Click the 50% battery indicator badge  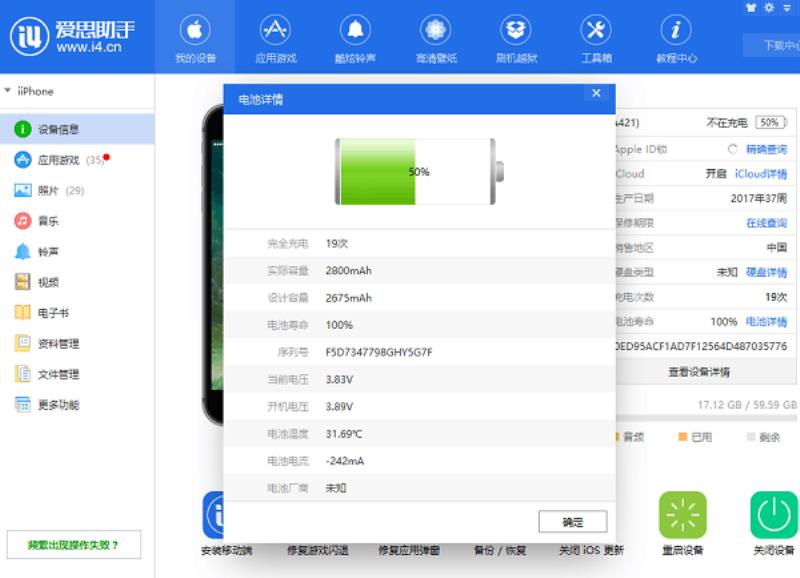[771, 122]
